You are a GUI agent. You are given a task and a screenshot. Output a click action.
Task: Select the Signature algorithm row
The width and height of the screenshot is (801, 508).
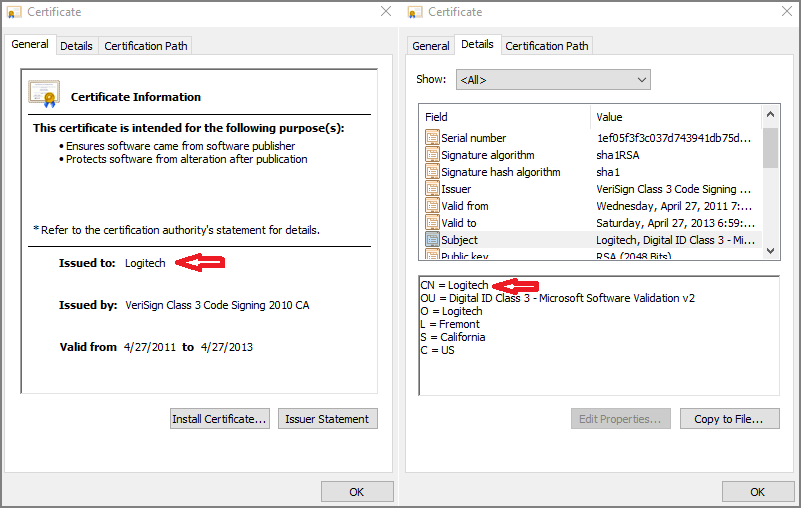(593, 155)
